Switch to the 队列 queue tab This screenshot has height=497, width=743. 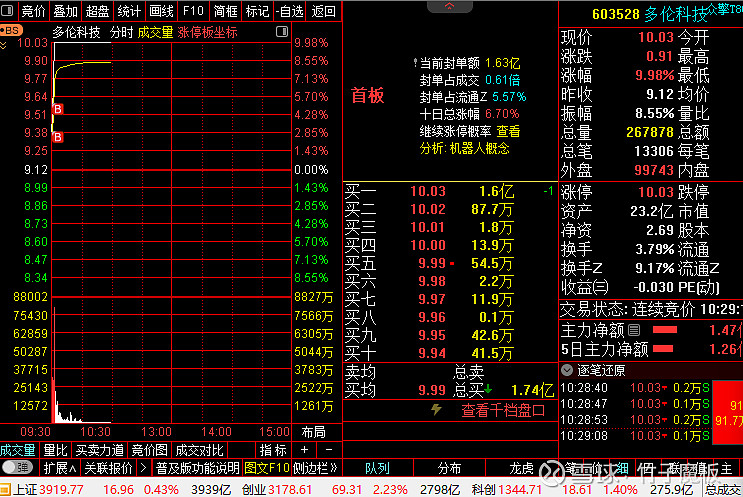[x=378, y=469]
